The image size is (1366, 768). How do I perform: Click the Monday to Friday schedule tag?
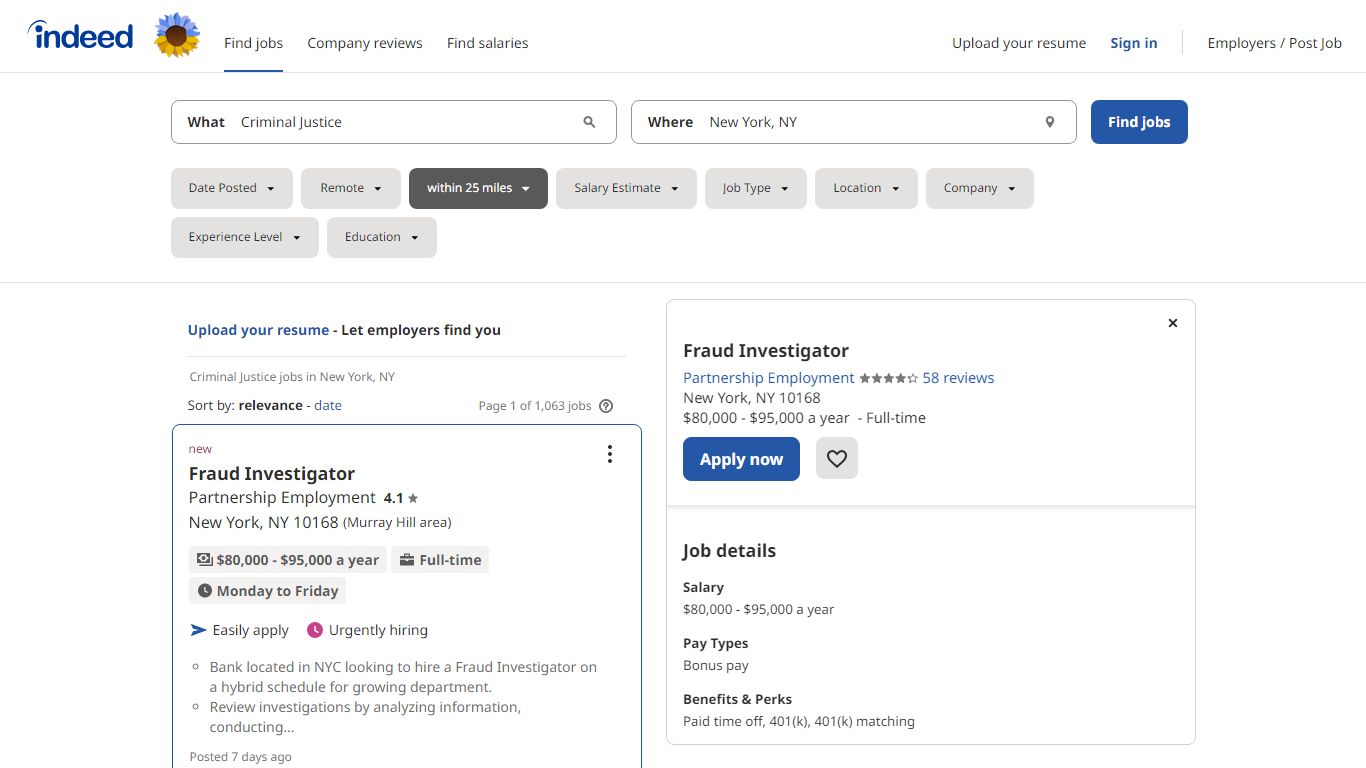[267, 591]
